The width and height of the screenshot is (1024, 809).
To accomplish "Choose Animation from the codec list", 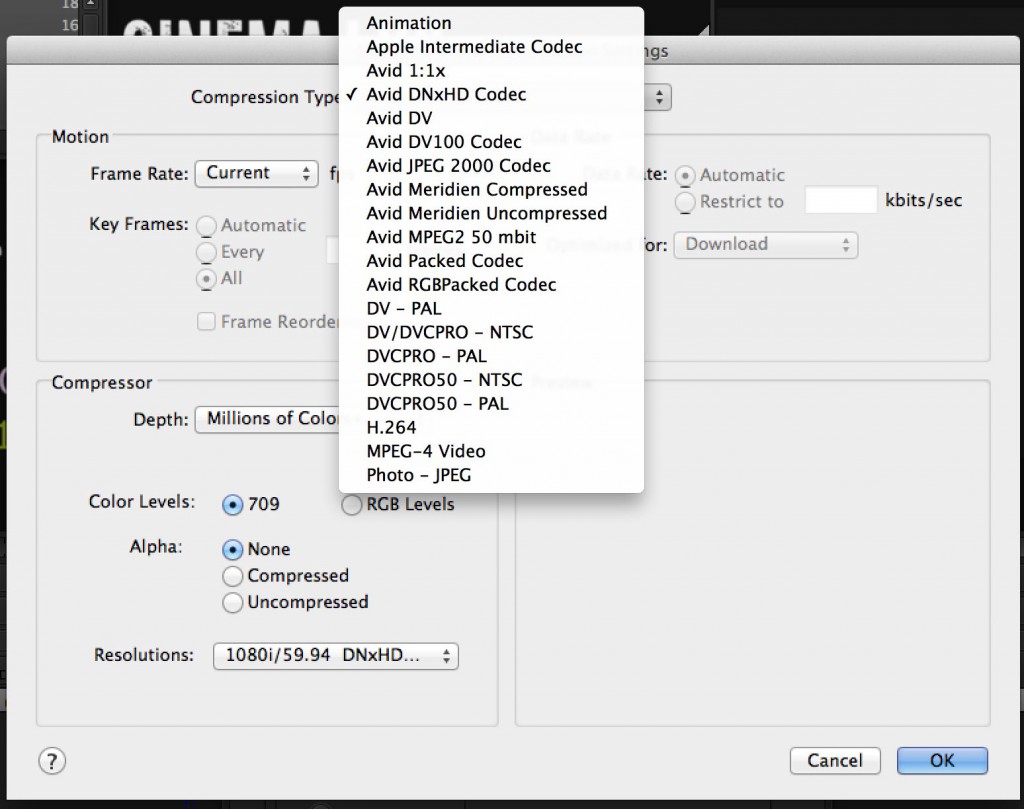I will (x=491, y=23).
